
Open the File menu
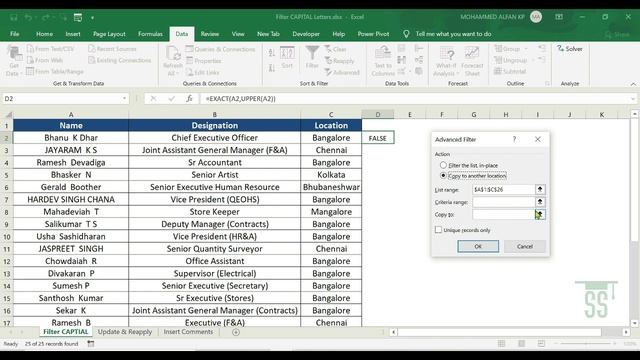[x=15, y=34]
